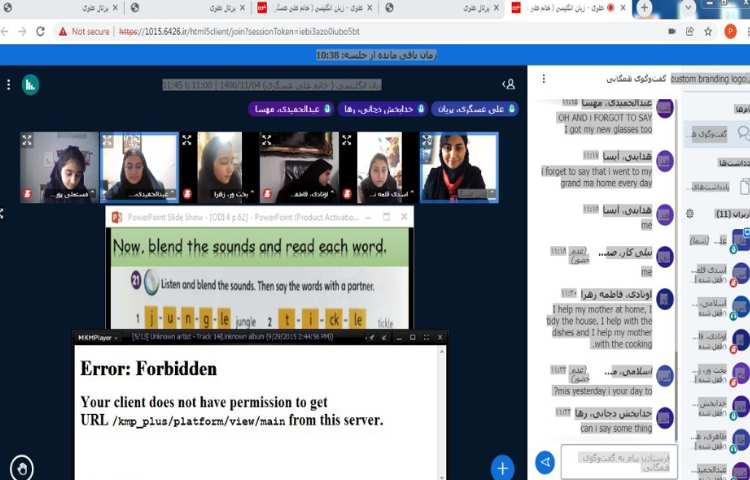Switch to the third browser tab with red favicon

pos(315,8)
